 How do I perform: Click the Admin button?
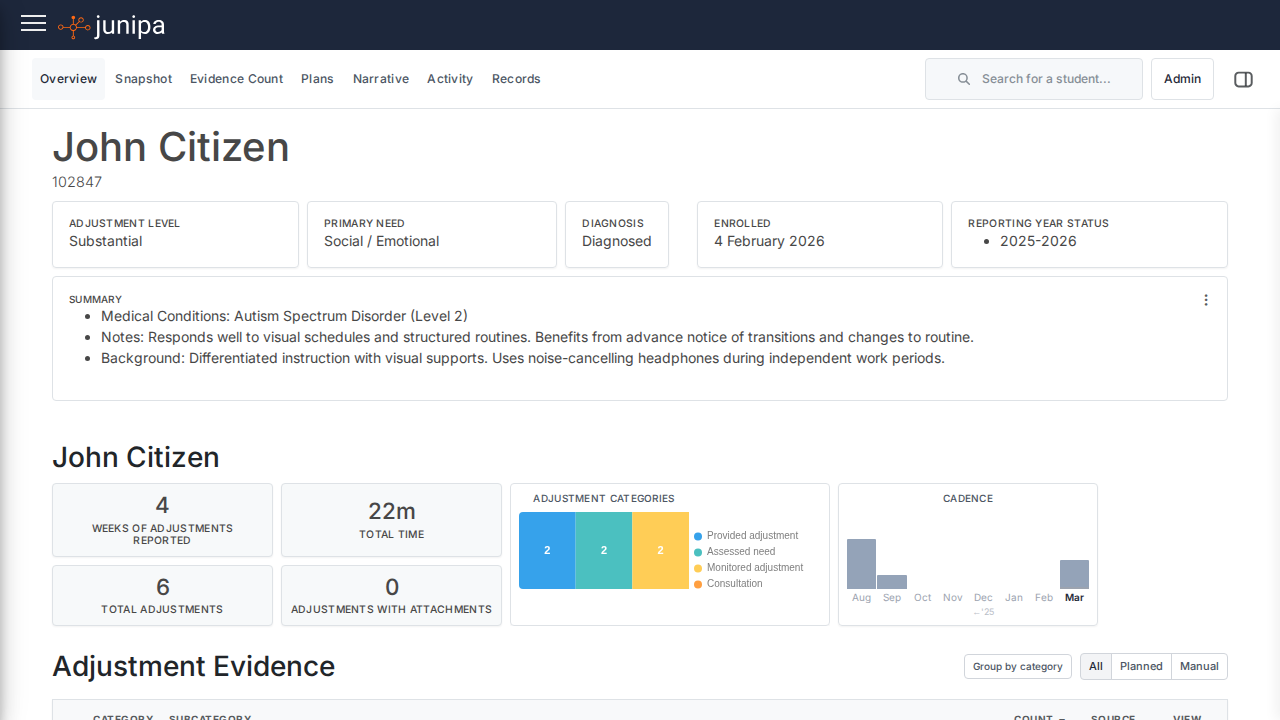pyautogui.click(x=1182, y=79)
